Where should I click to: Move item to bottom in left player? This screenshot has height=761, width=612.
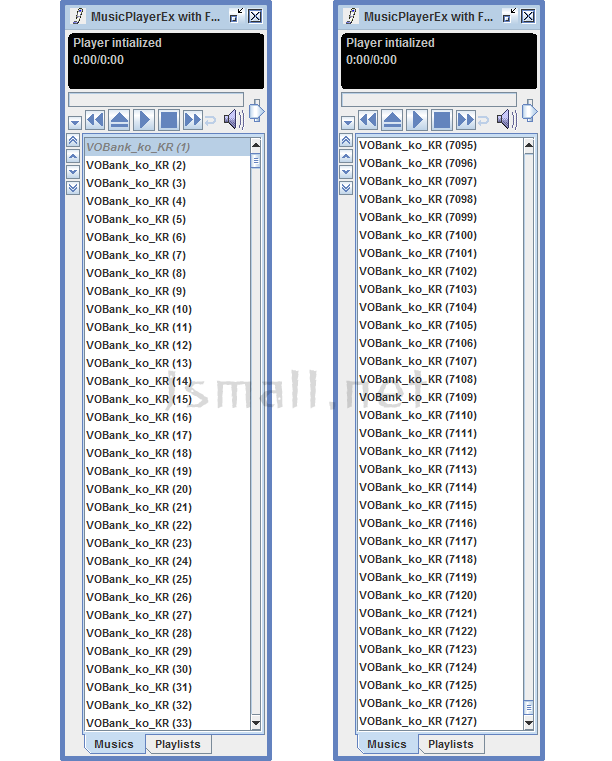pos(73,188)
